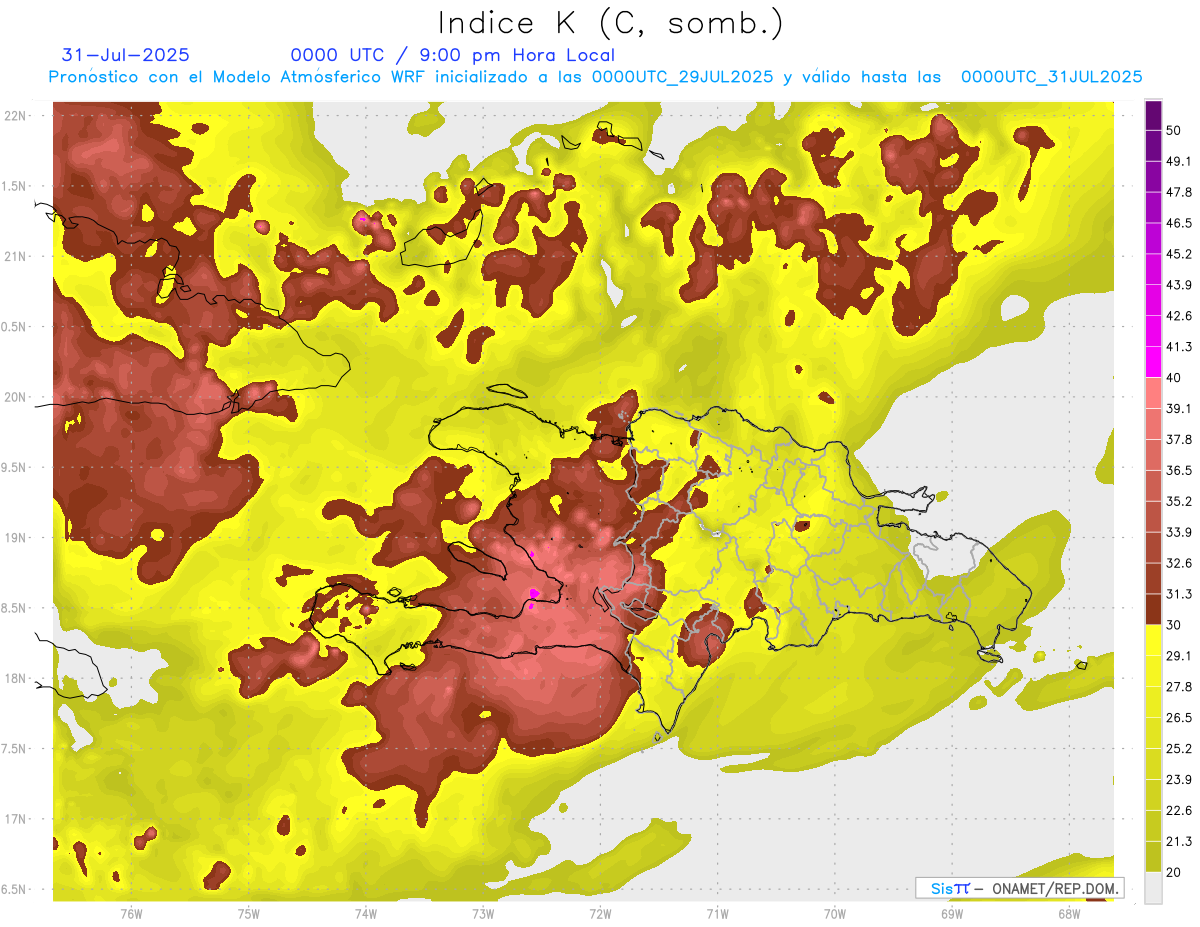The height and width of the screenshot is (927, 1200).
Task: Click the date "31-Jul-2025"
Action: [x=126, y=55]
